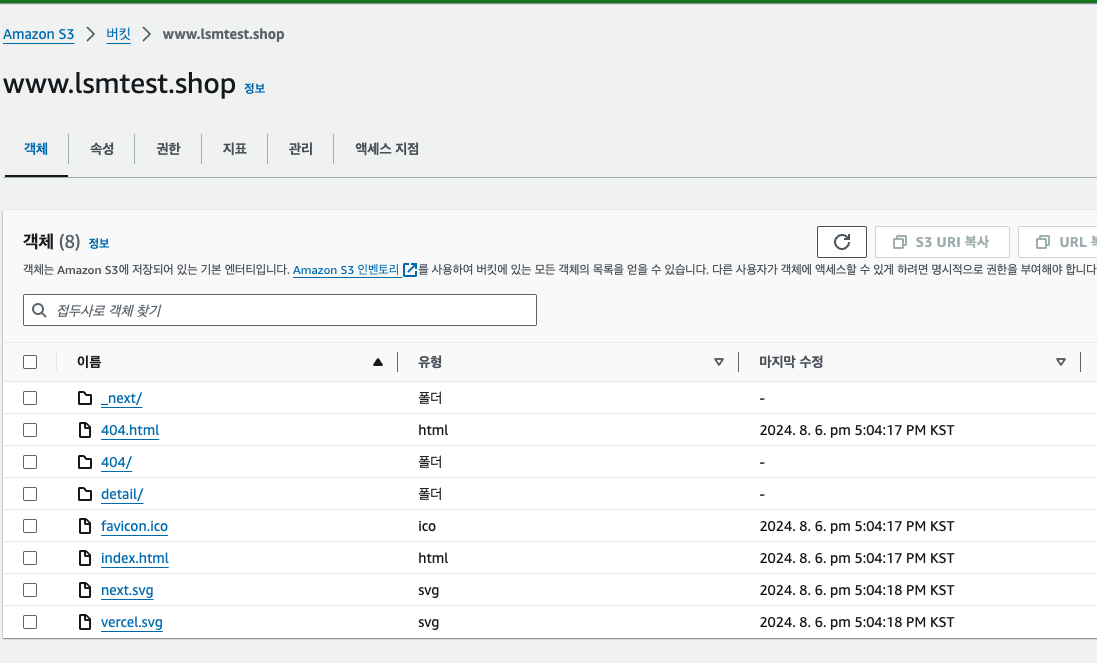The image size is (1097, 663).
Task: Switch to the 액세스 지점 tab
Action: coord(387,149)
